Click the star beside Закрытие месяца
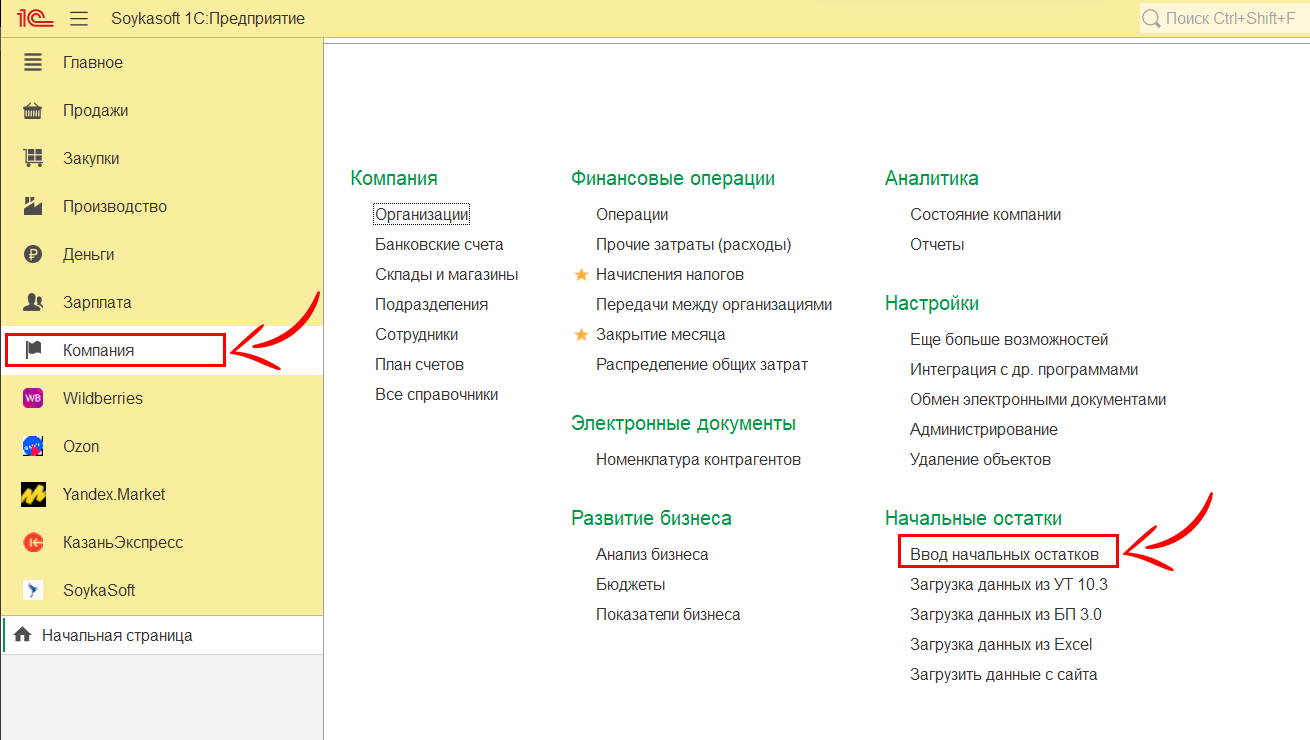1310x740 pixels. click(581, 334)
